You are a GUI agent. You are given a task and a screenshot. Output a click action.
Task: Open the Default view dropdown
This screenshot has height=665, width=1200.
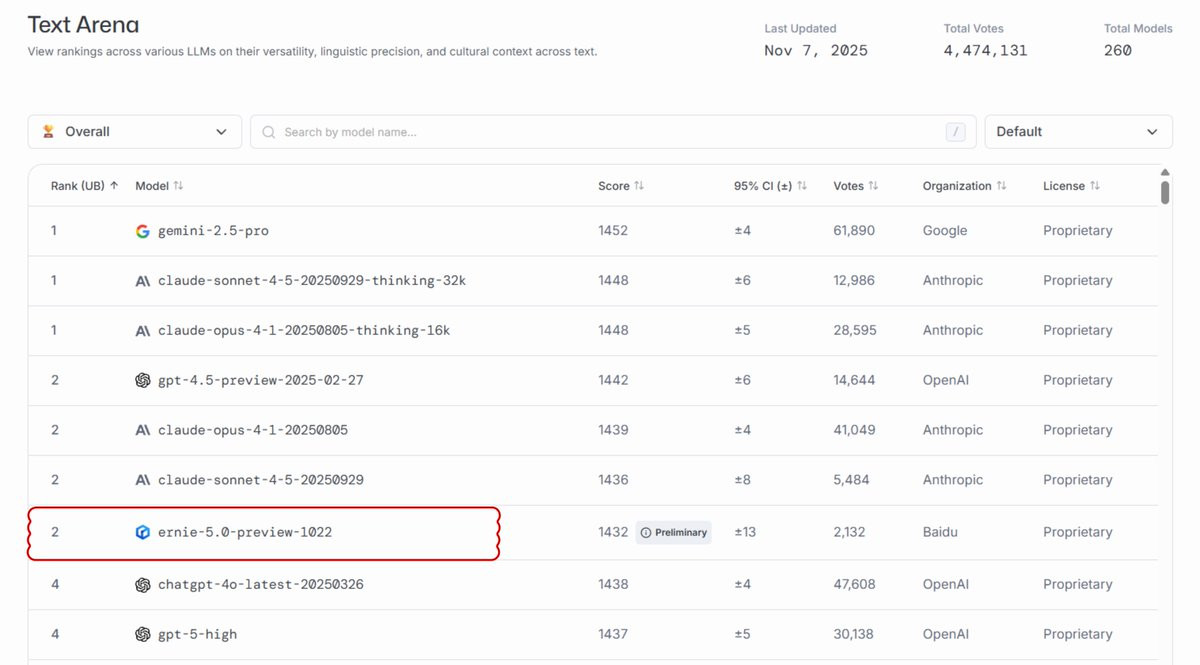point(1078,132)
